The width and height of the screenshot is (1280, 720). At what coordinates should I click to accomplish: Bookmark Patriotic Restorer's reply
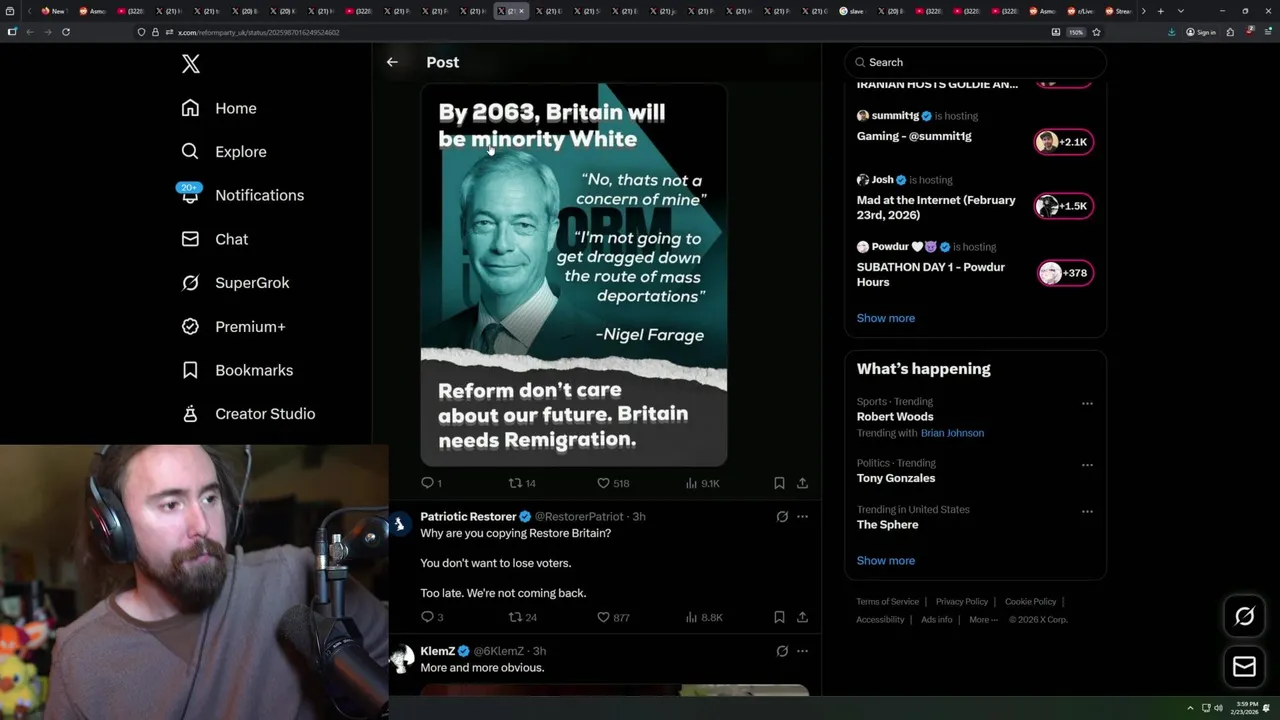(779, 617)
